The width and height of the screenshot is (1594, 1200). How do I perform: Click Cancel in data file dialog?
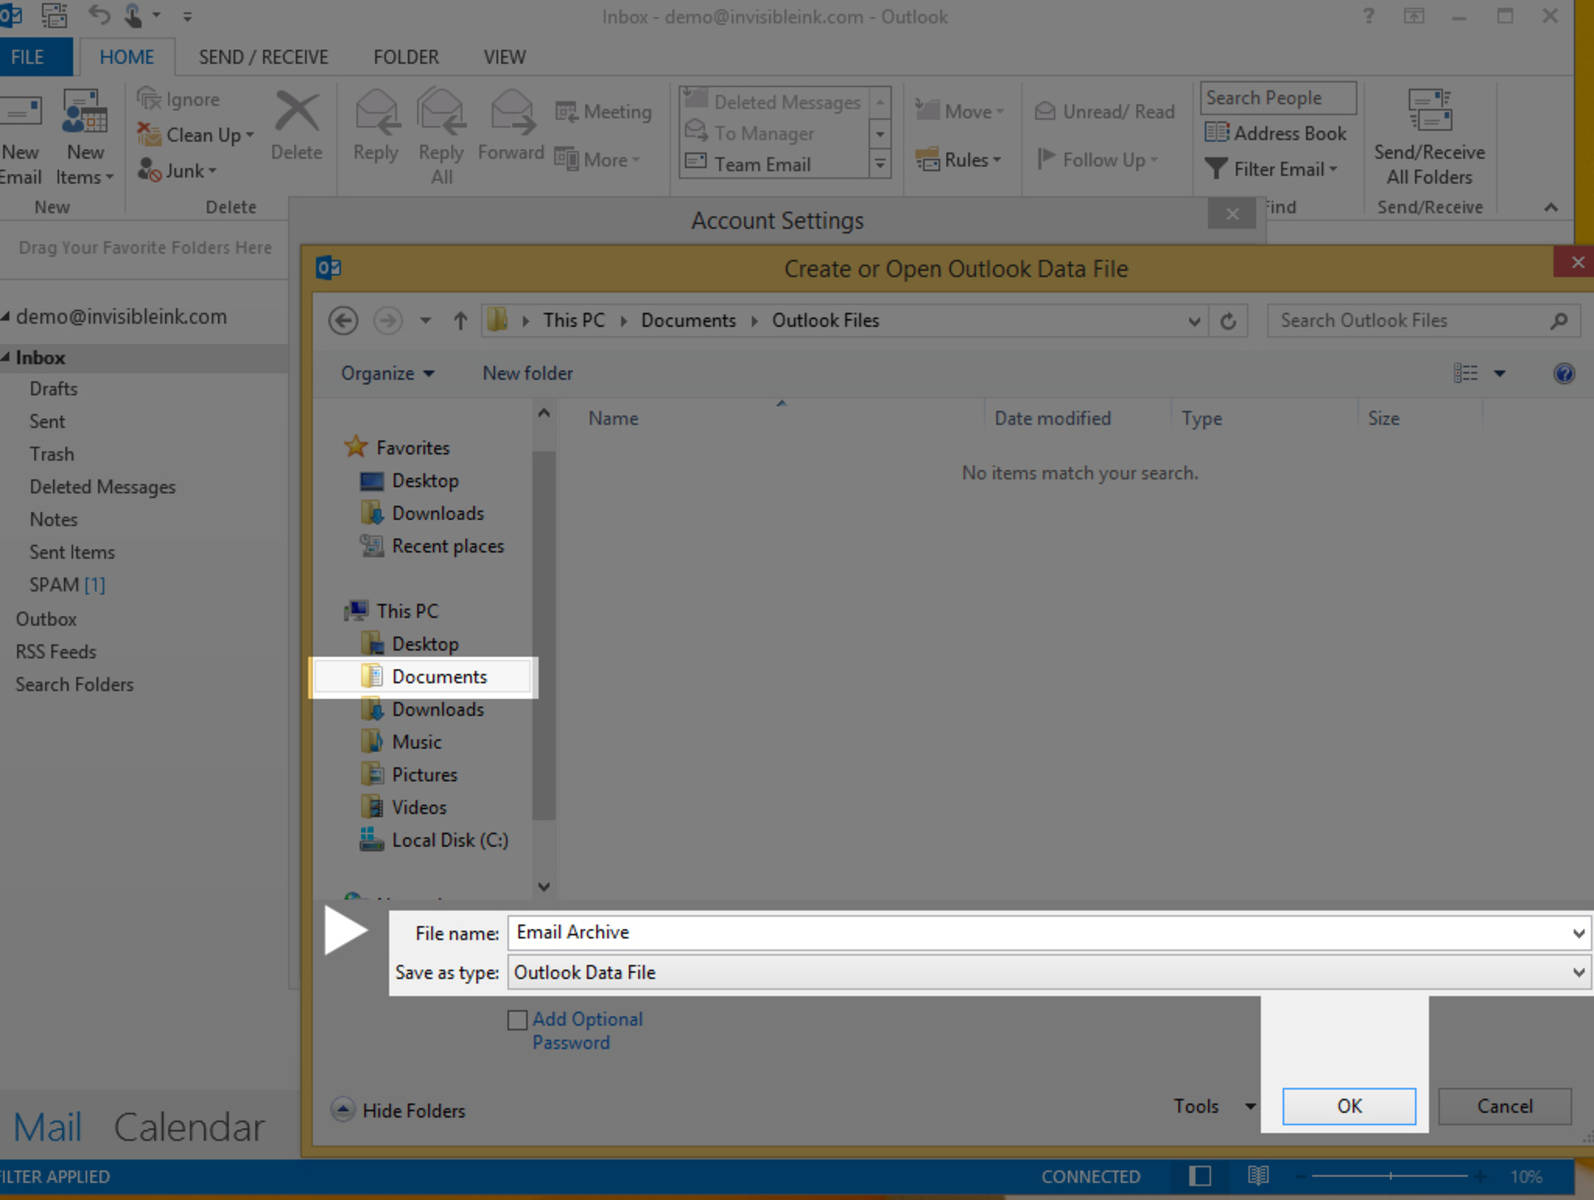click(1505, 1106)
